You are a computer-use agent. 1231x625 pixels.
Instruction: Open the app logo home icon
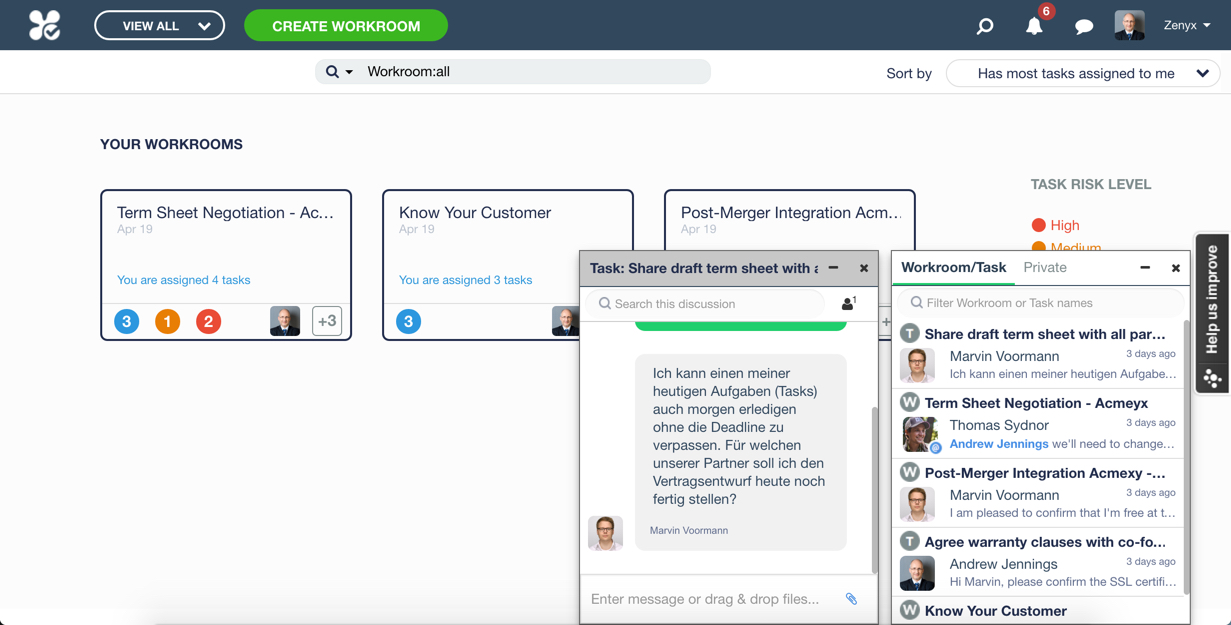(44, 25)
